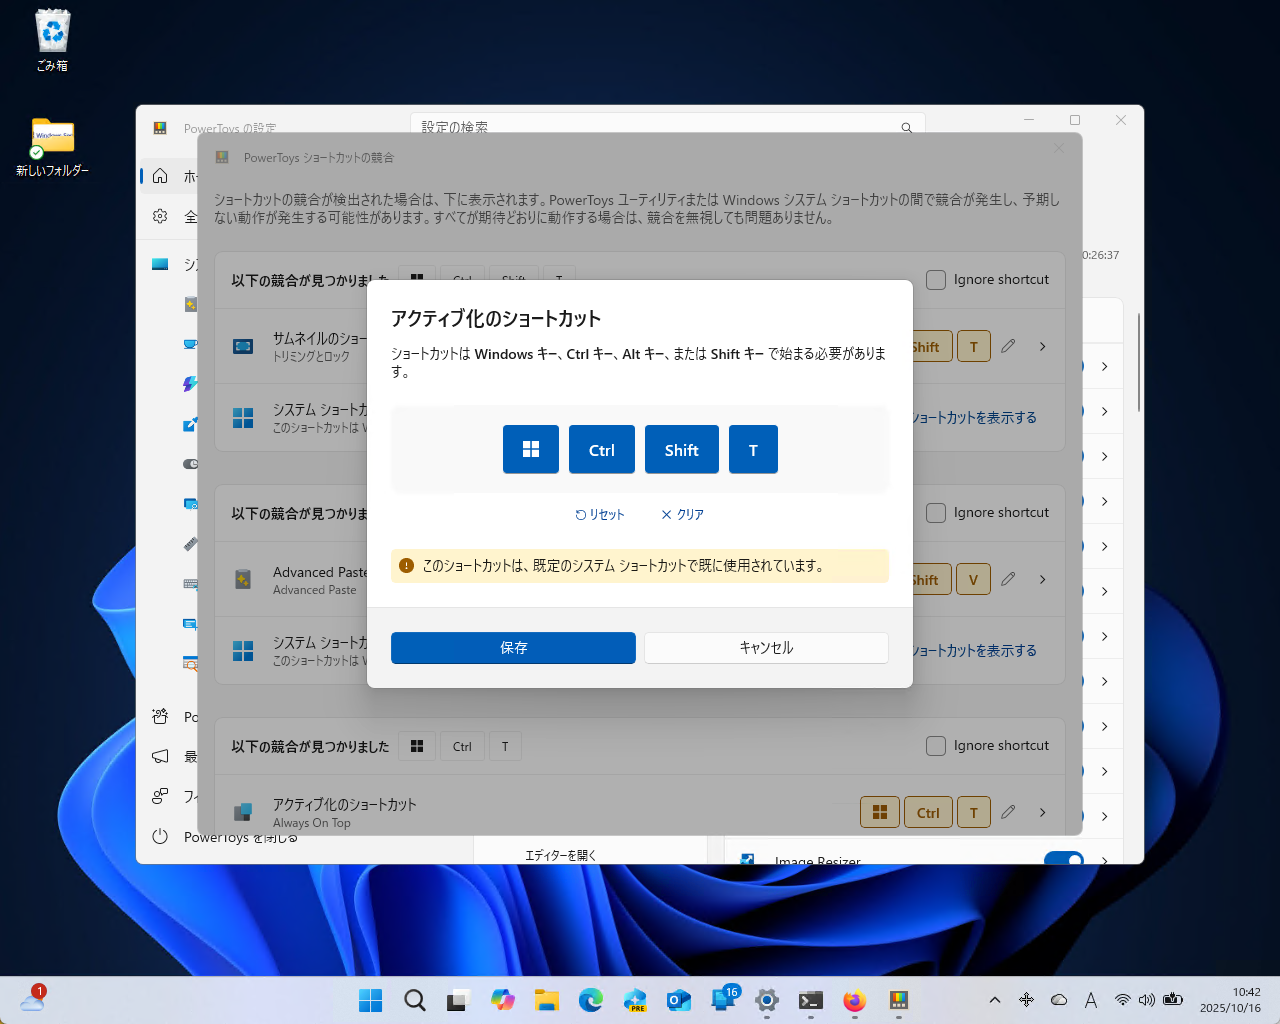Check Ignore shortcut for the Advanced Paste conflict
Viewport: 1280px width, 1024px height.
(x=935, y=512)
